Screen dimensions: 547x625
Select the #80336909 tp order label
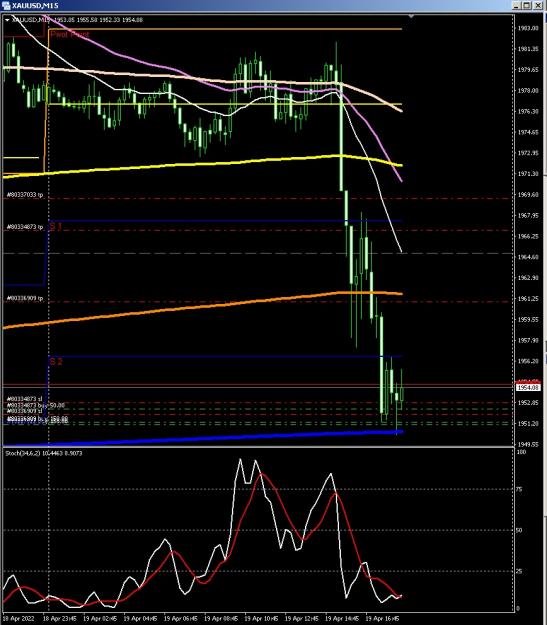[x=25, y=298]
